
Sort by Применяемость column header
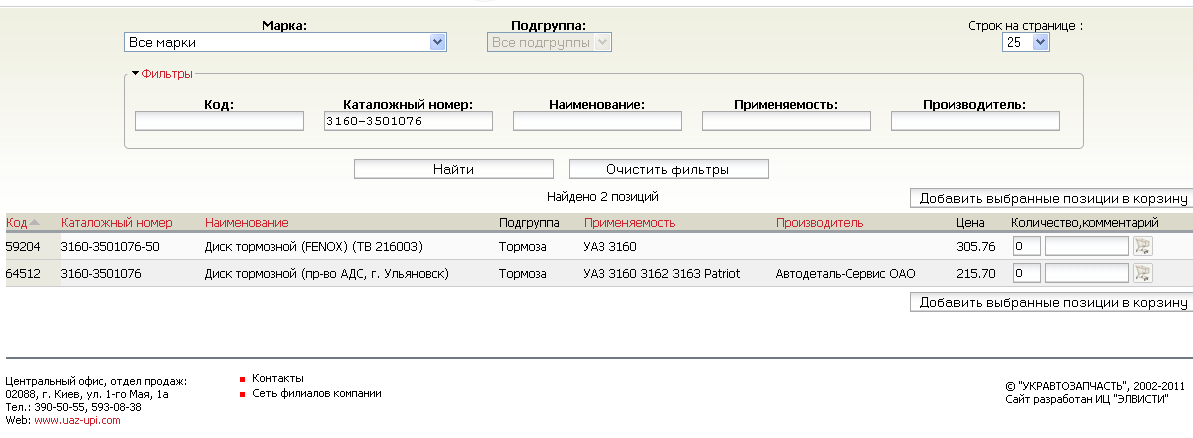pyautogui.click(x=629, y=223)
